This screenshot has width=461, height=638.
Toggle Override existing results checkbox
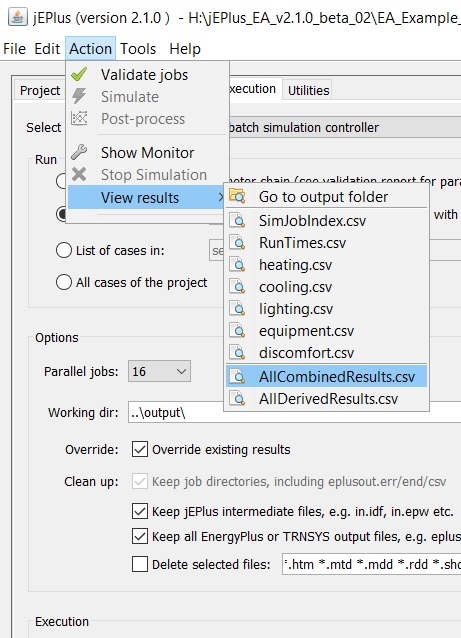click(x=140, y=449)
